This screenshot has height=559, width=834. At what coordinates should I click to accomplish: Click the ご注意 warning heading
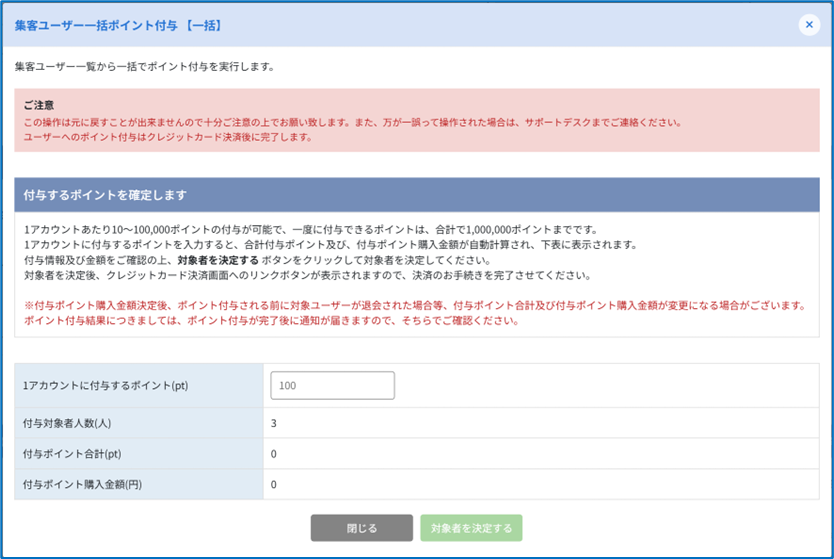point(39,104)
